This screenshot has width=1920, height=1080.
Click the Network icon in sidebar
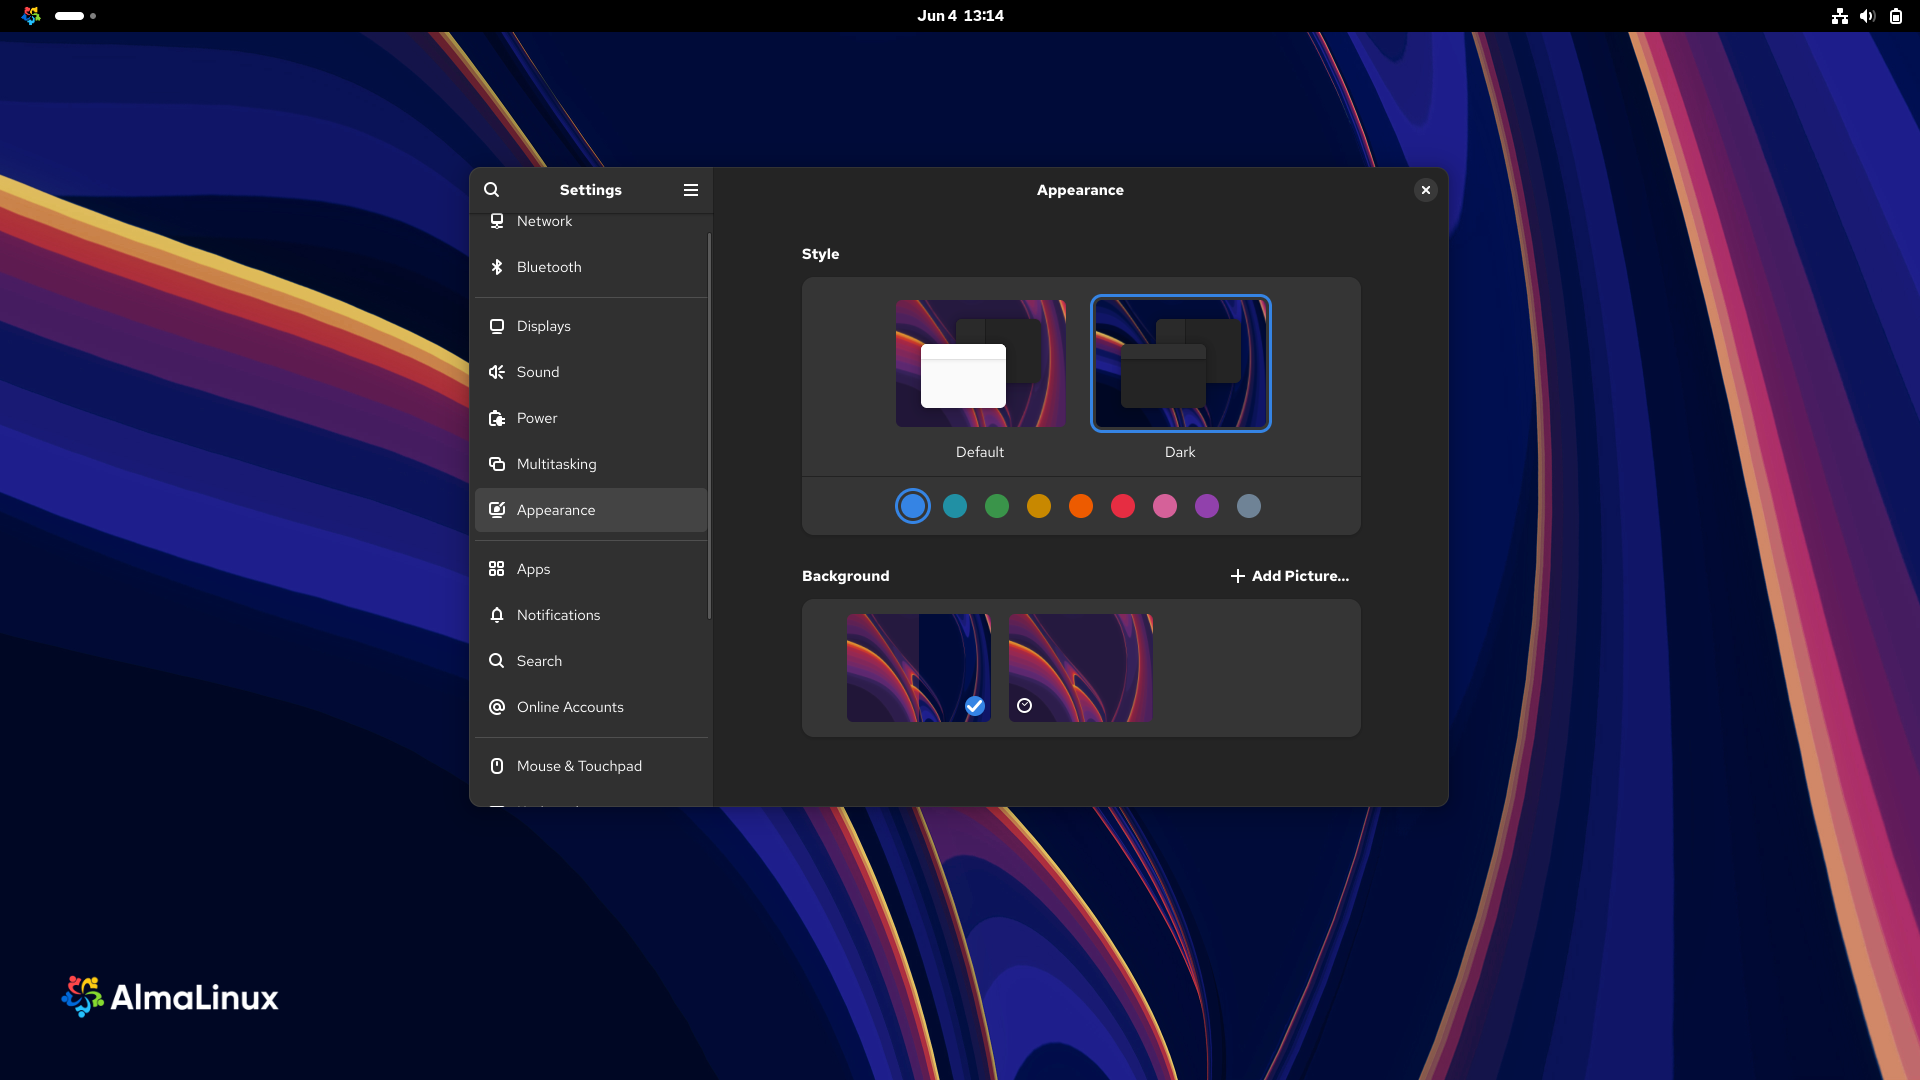click(497, 221)
